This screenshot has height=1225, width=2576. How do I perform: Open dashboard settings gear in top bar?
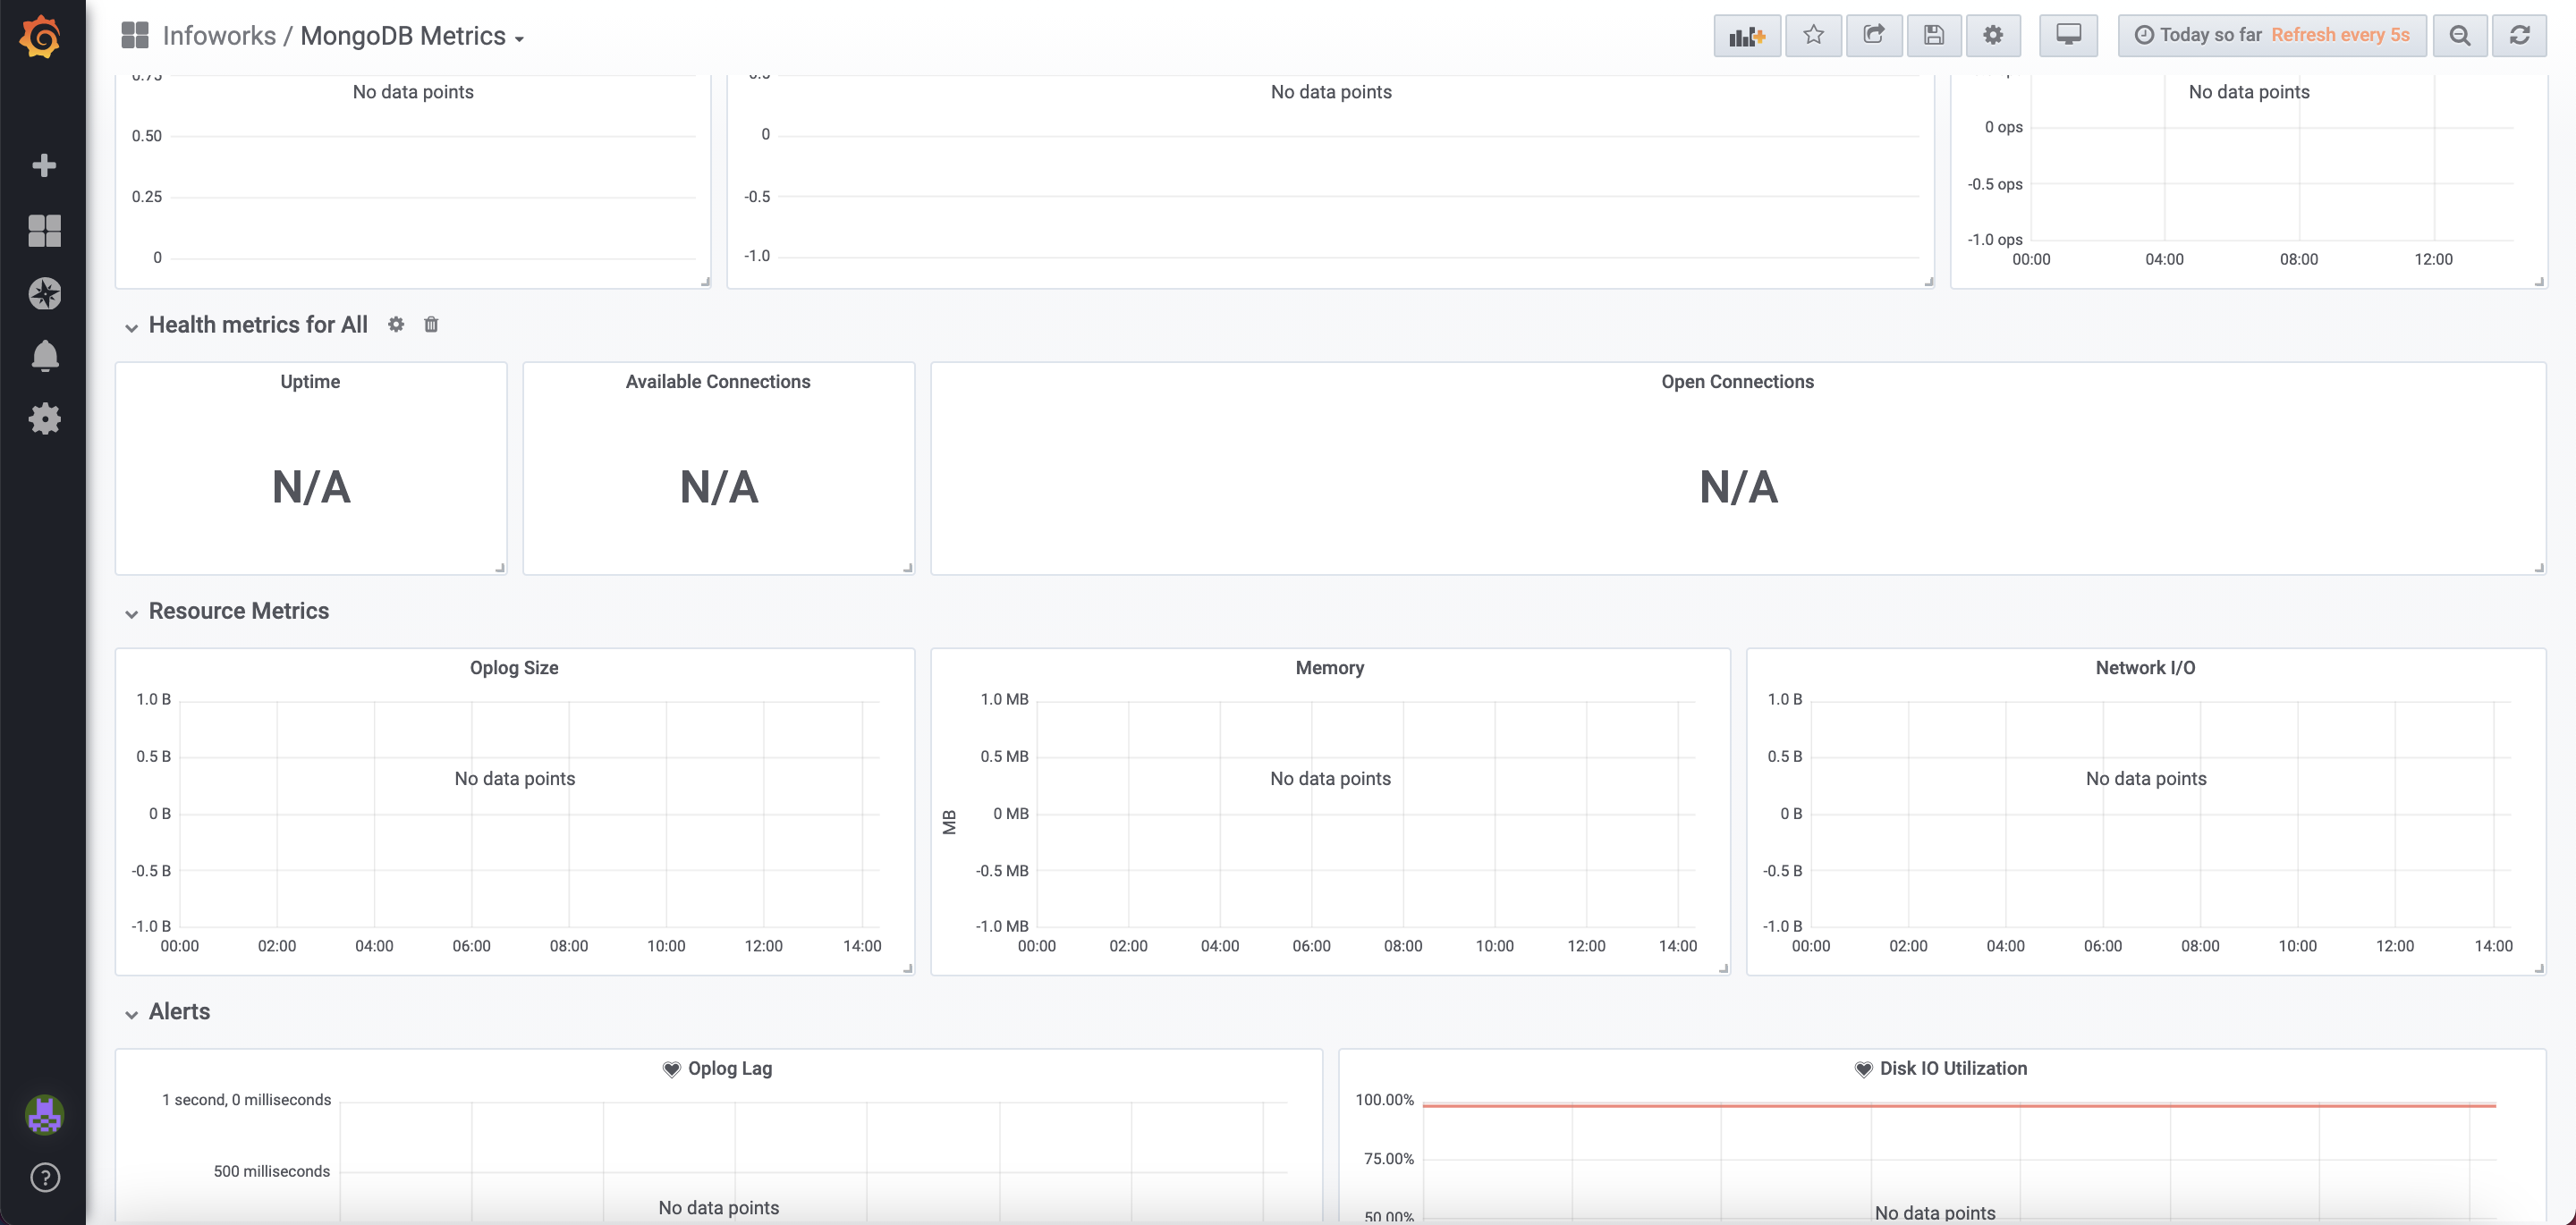1992,36
